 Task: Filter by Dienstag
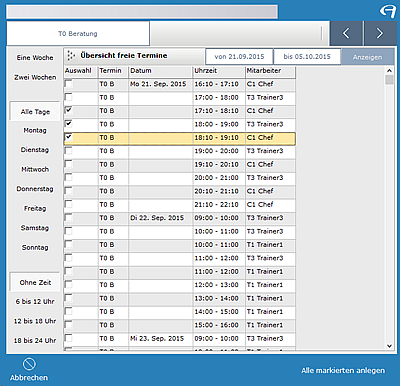pyautogui.click(x=35, y=150)
